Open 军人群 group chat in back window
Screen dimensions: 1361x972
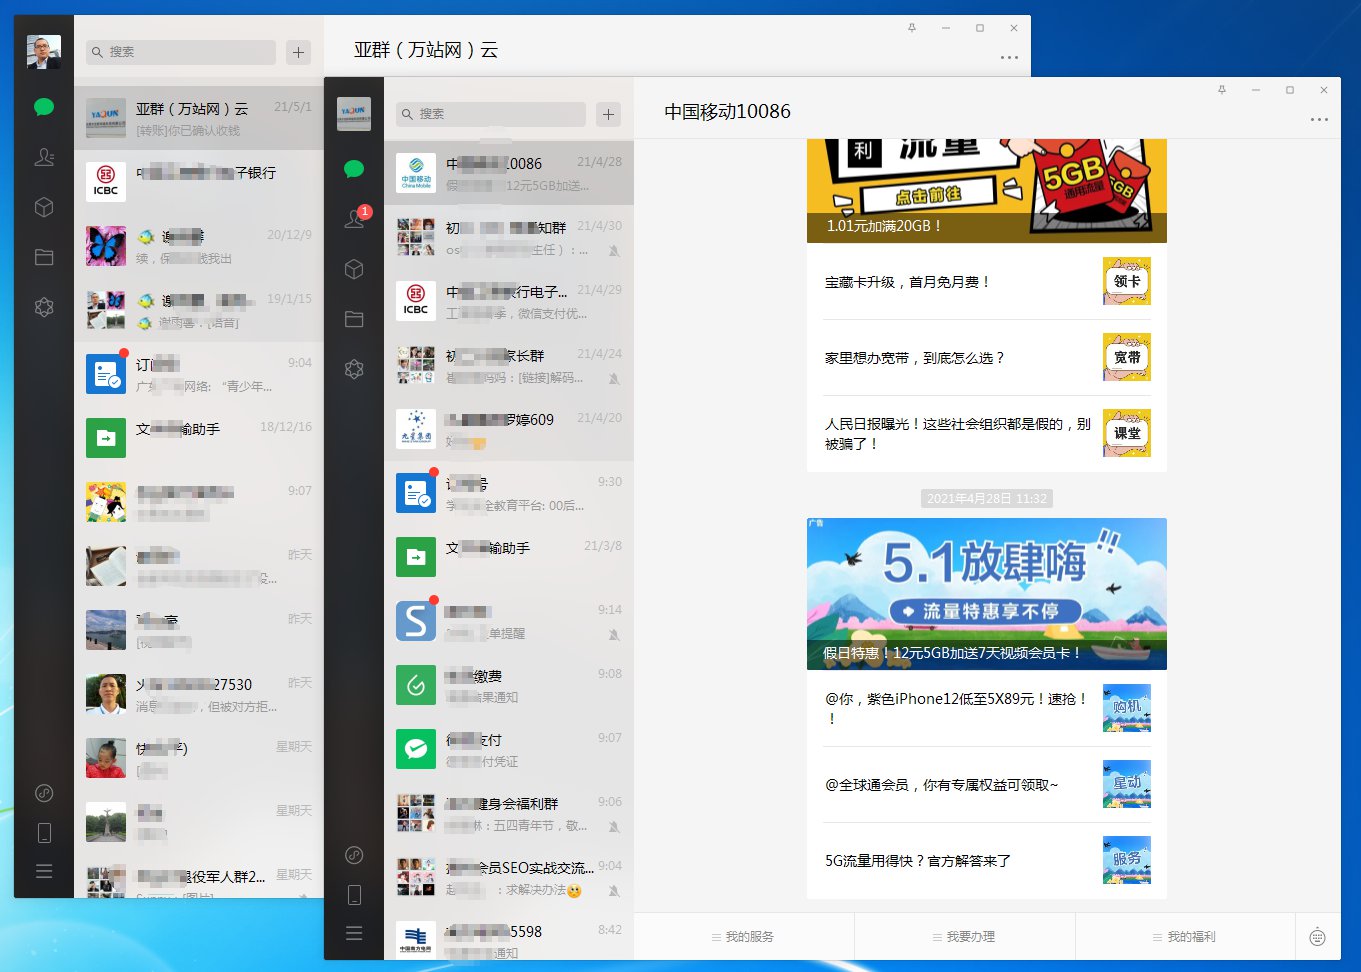click(199, 878)
